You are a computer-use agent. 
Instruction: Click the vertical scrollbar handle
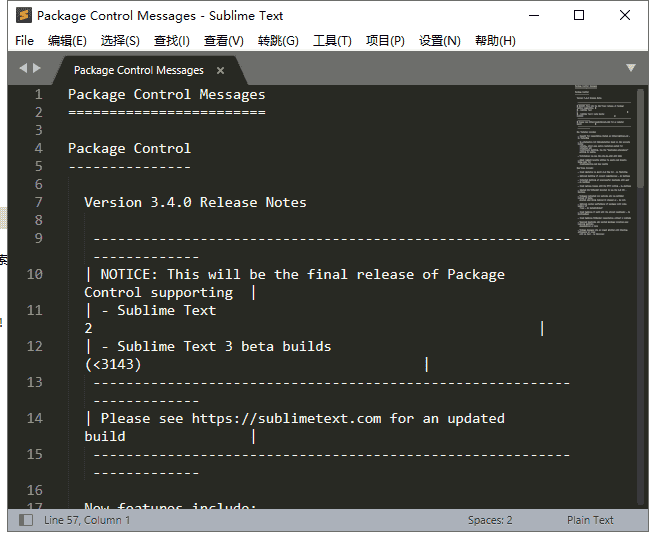point(640,139)
